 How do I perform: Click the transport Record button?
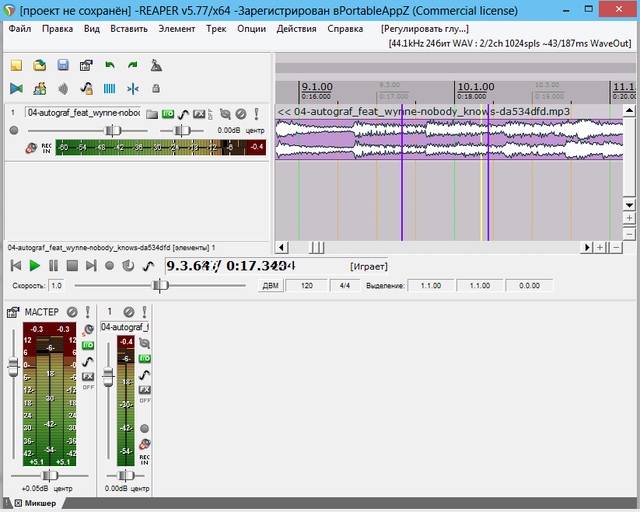(109, 266)
